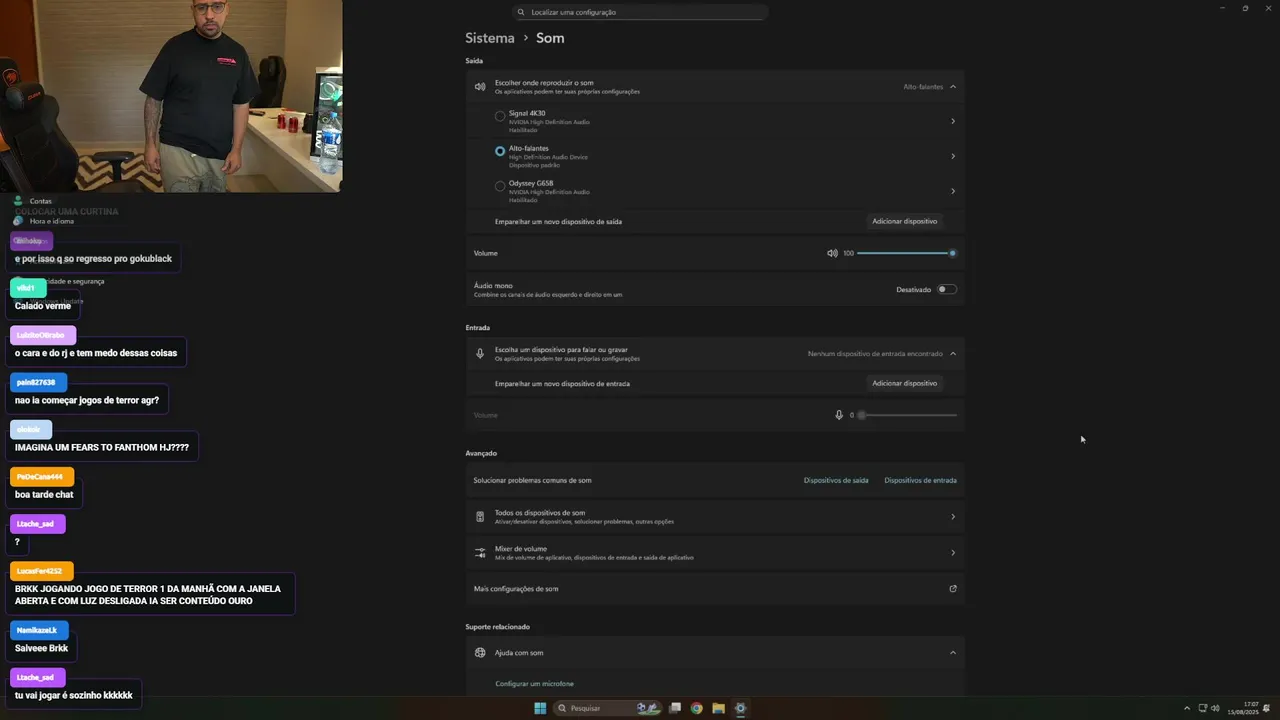This screenshot has height=720, width=1280.
Task: Click the output volume value '100'
Action: click(x=848, y=253)
